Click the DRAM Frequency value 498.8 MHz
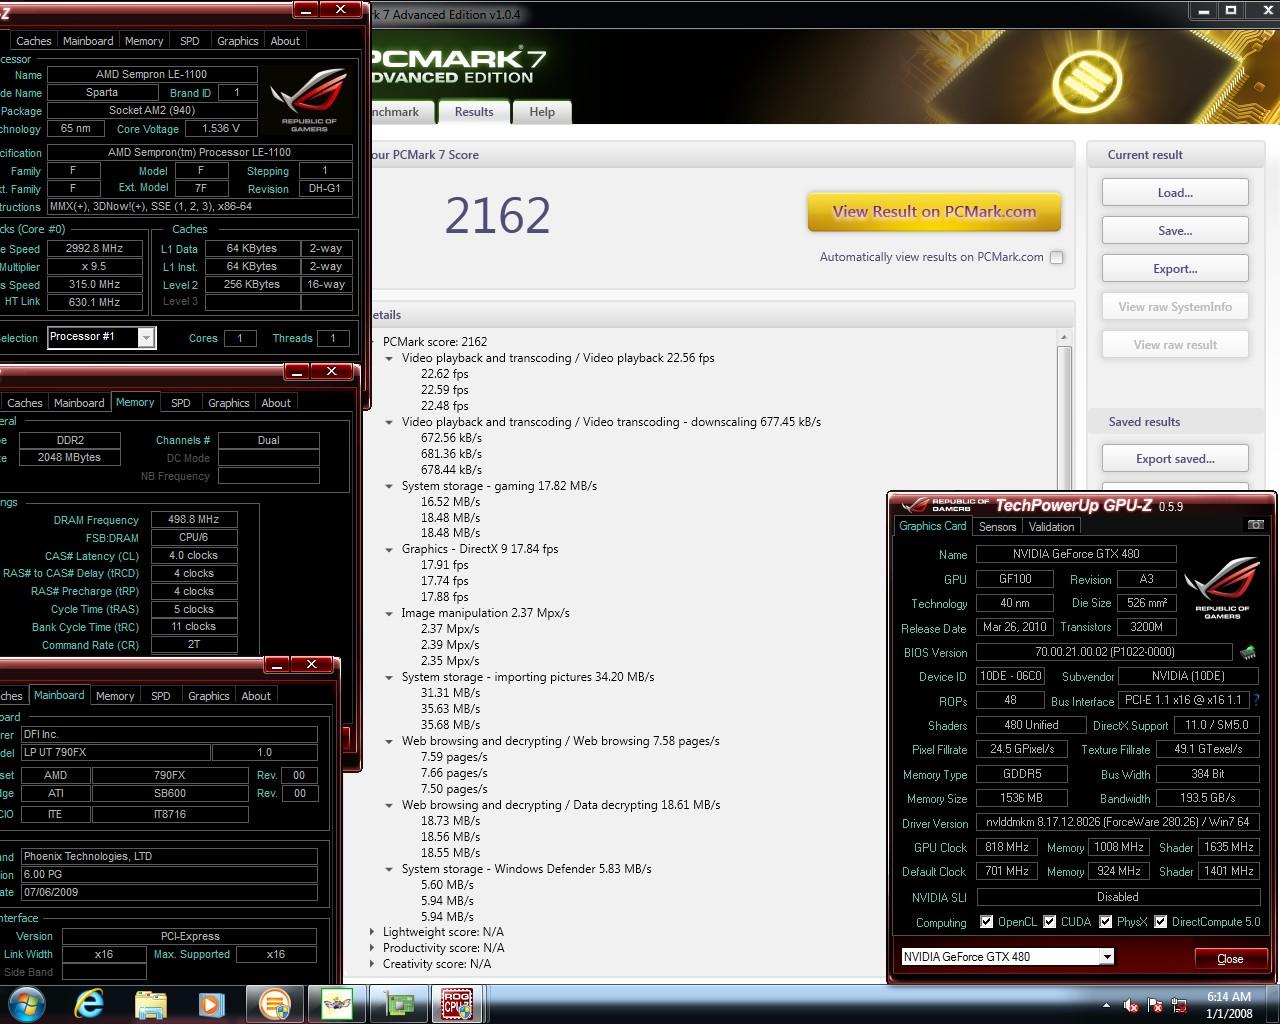1280x1024 pixels. coord(194,520)
